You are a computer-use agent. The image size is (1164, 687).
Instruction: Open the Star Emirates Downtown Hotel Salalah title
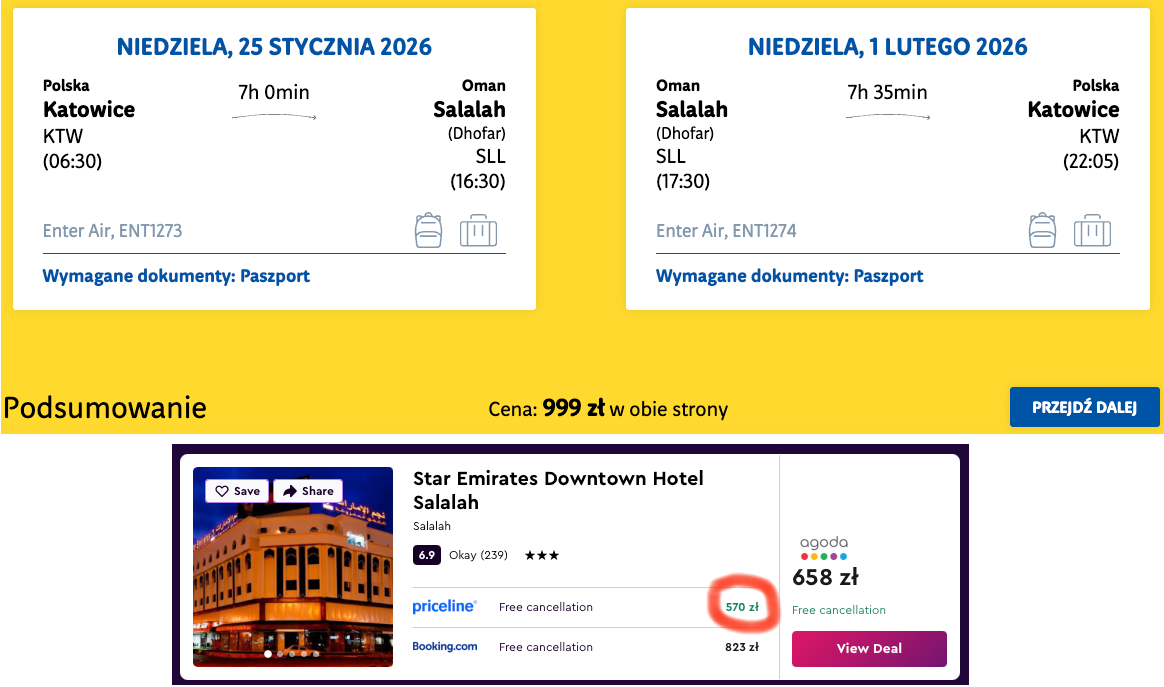(558, 490)
